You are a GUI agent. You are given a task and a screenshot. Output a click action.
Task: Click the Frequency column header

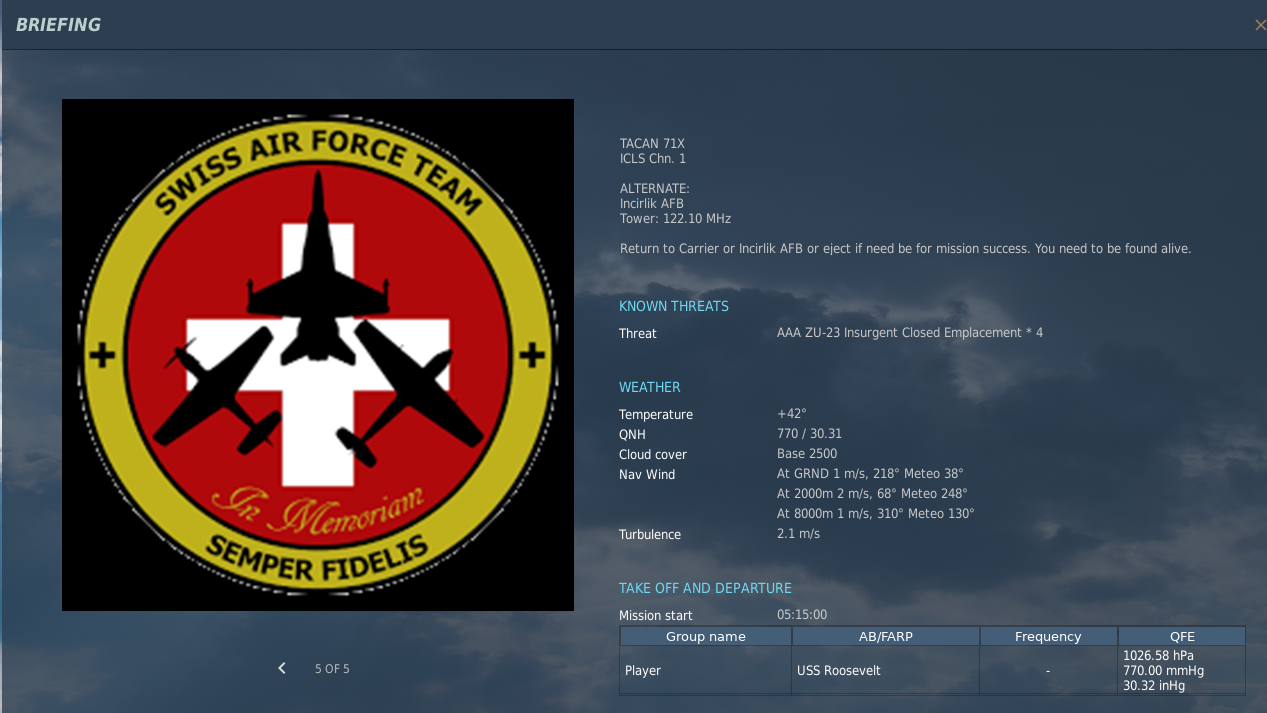(1047, 636)
